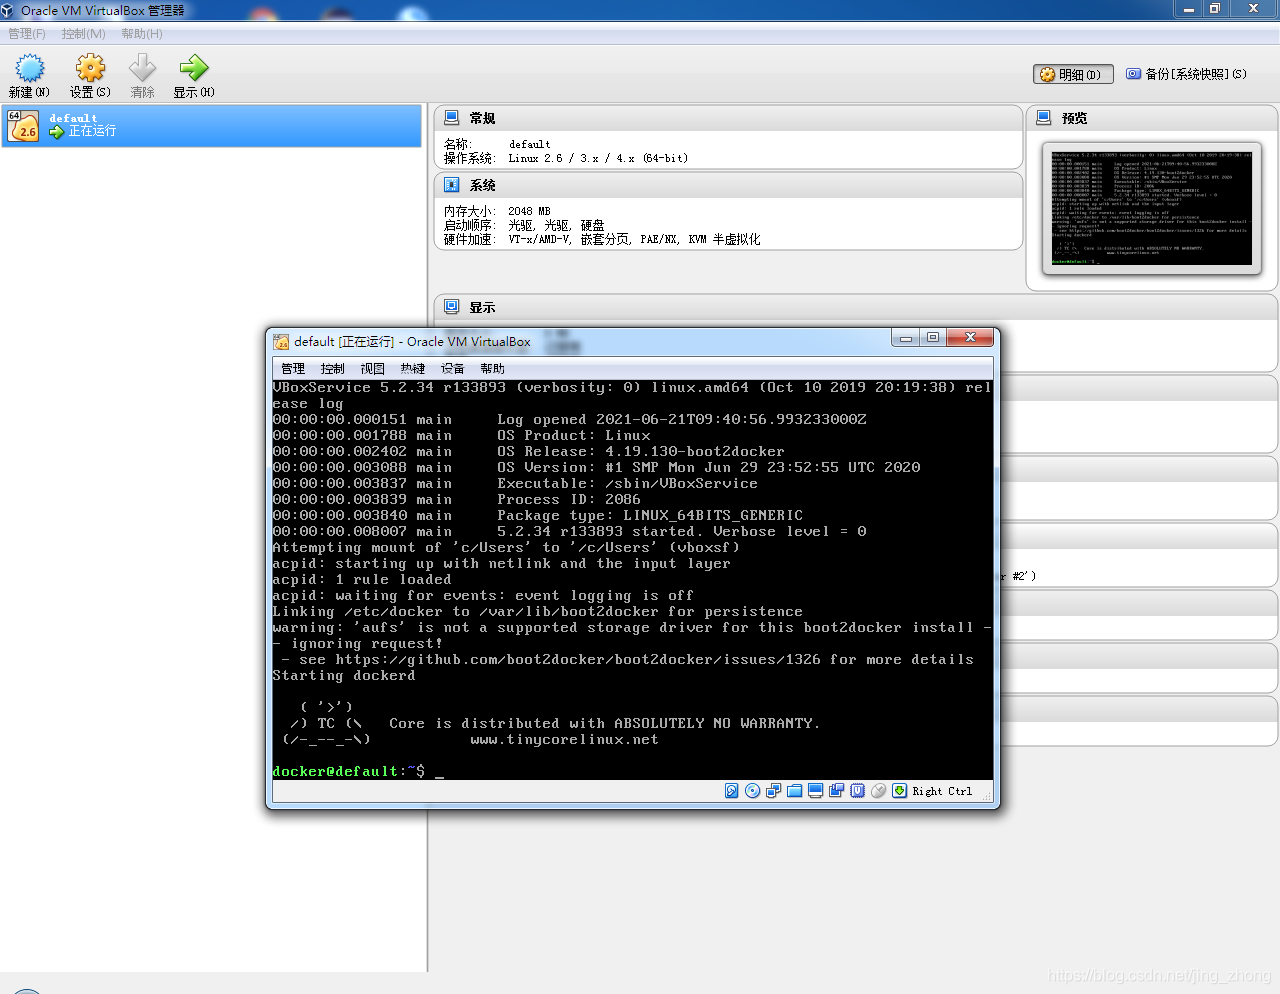Open 控制 menu in default VM window
The image size is (1280, 994).
point(333,369)
